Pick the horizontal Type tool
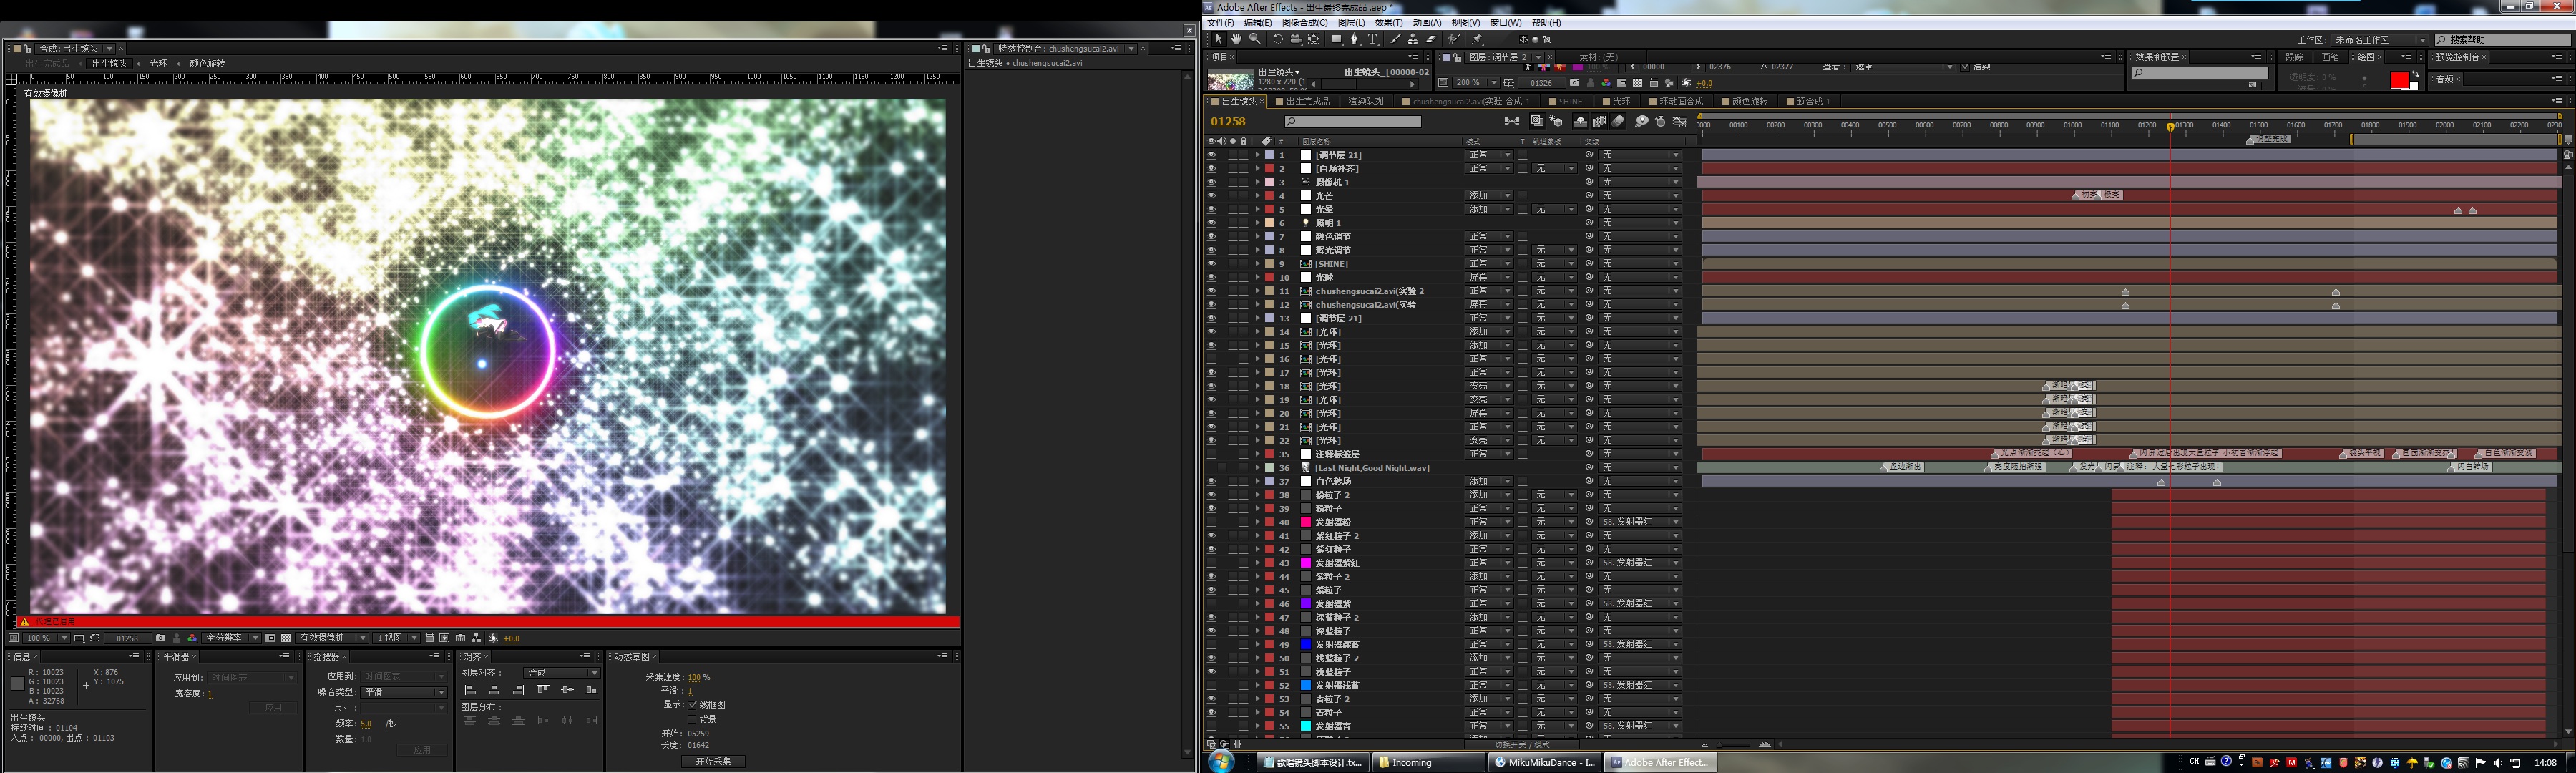Viewport: 2576px width, 773px height. 1373,39
